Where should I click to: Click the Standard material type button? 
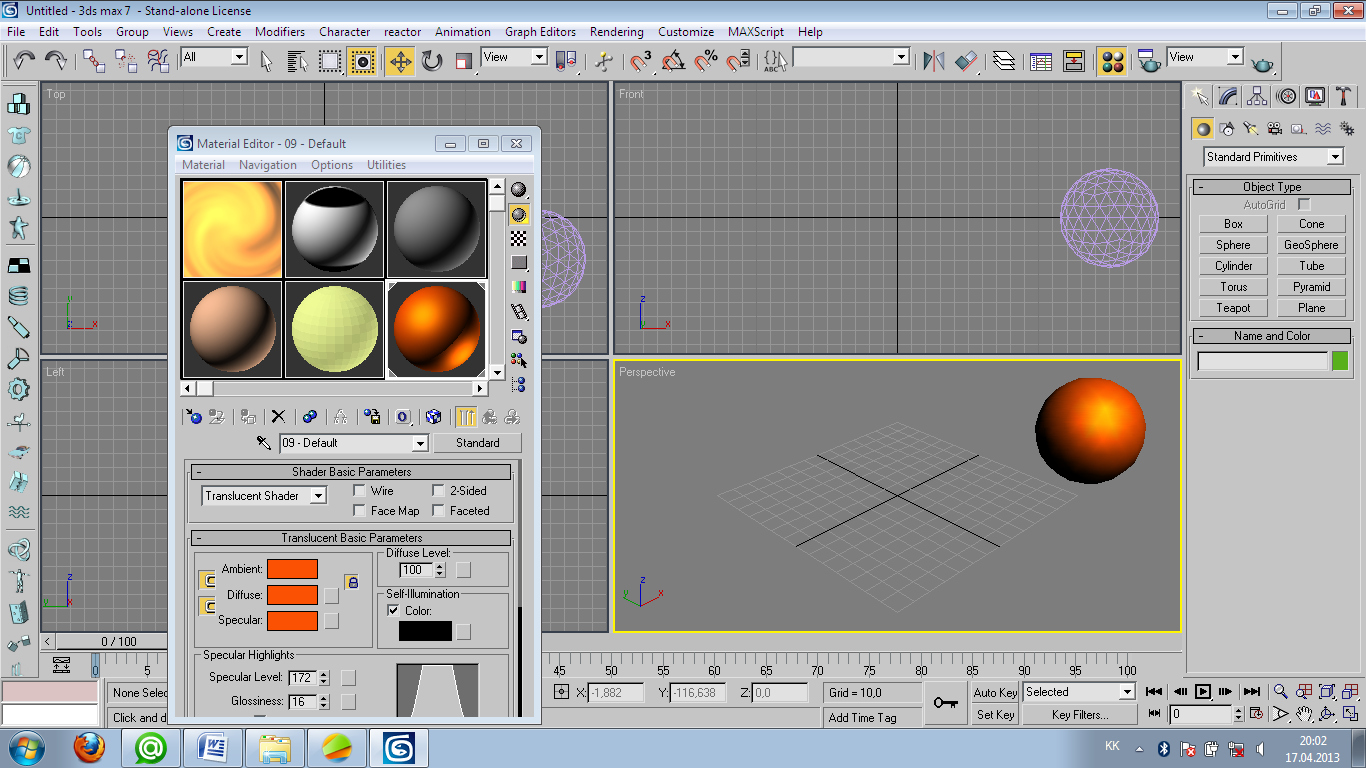(x=477, y=443)
